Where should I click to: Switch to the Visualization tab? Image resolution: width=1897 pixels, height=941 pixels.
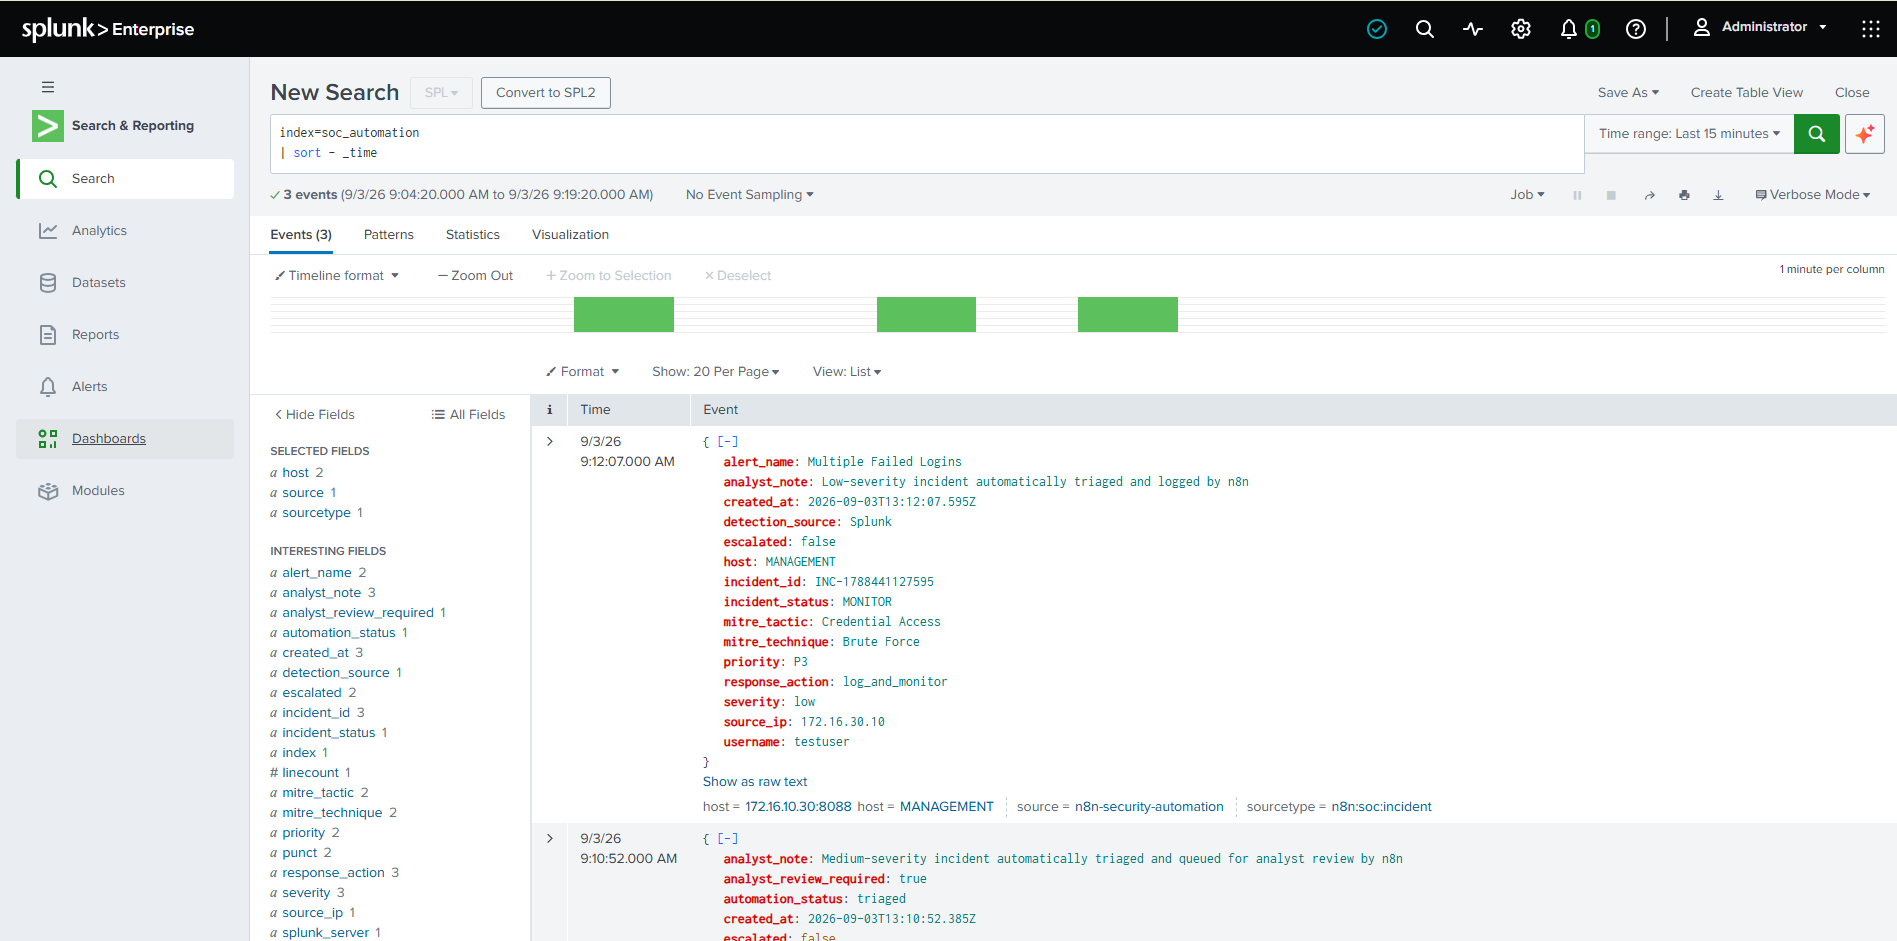(x=570, y=235)
